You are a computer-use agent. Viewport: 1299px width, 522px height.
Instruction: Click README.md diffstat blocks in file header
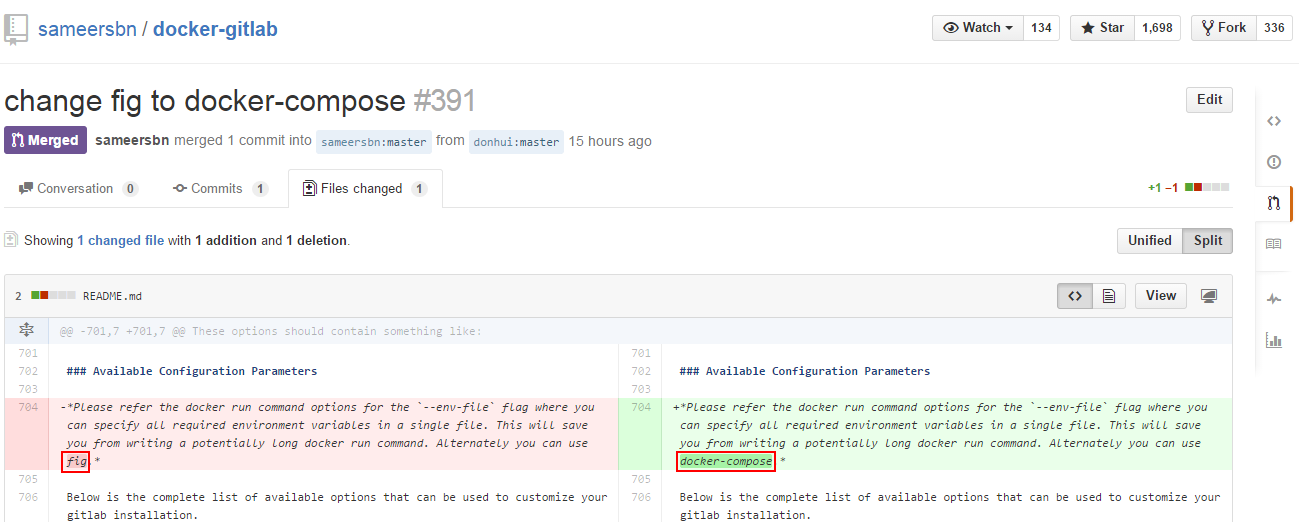pyautogui.click(x=53, y=295)
